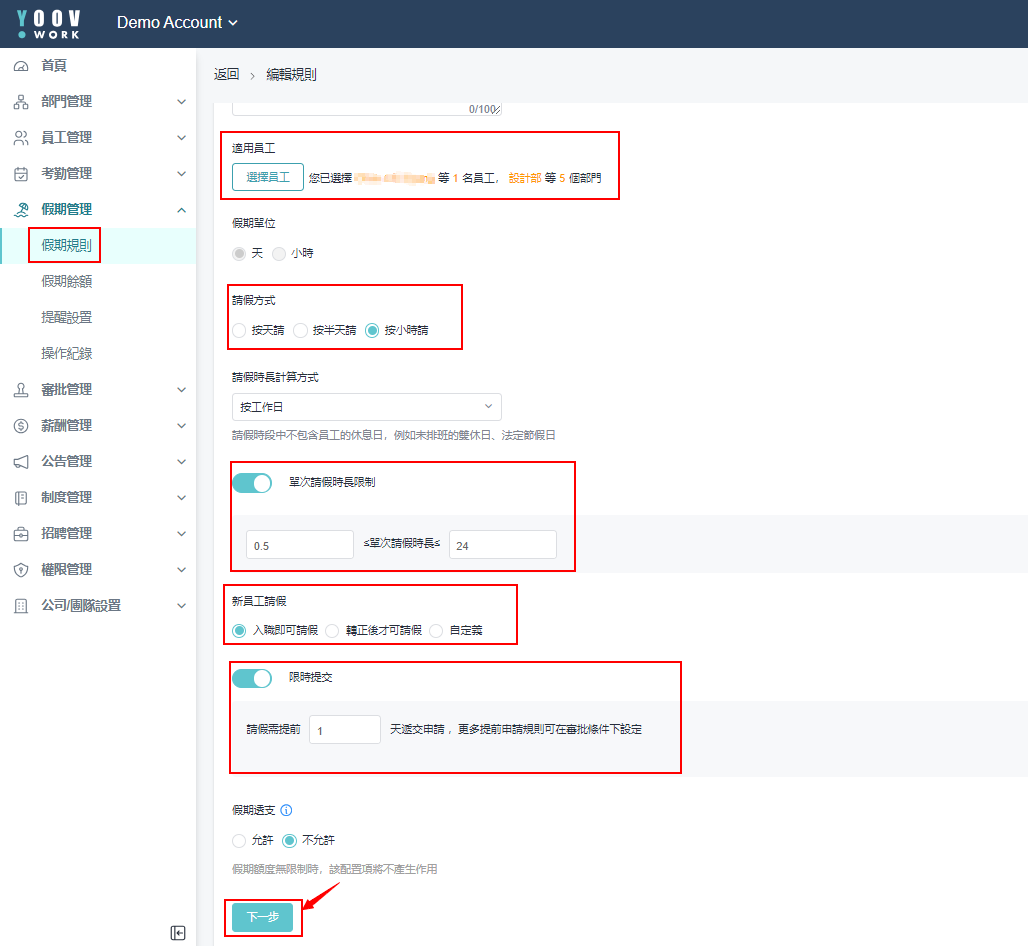Click the 選擇員工 button
Image resolution: width=1028 pixels, height=946 pixels.
pos(268,178)
